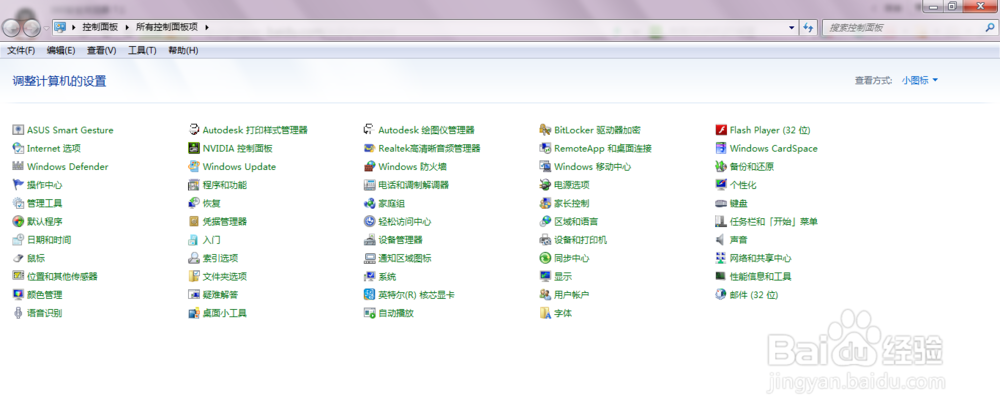Click the 电源选项 icon

pyautogui.click(x=545, y=185)
